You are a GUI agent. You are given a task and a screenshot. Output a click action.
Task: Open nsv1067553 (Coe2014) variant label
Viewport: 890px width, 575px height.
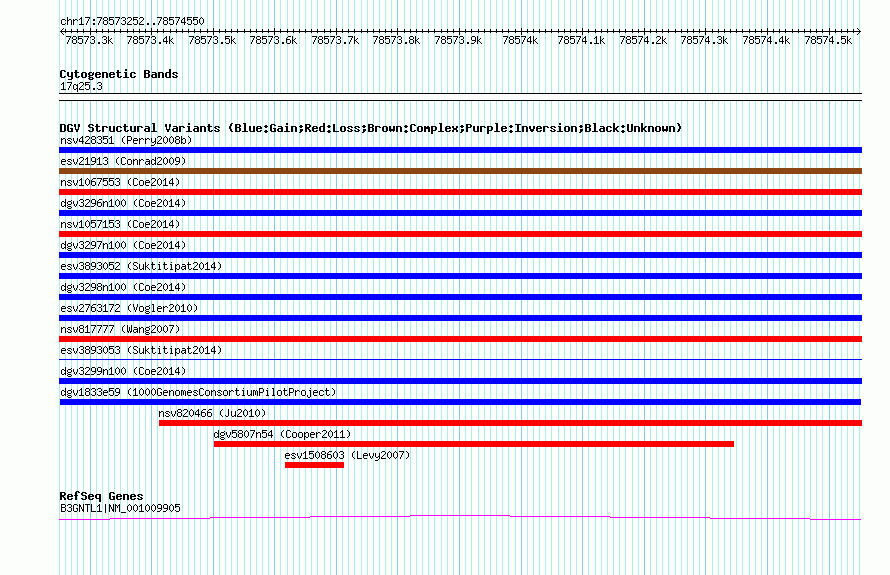click(120, 182)
